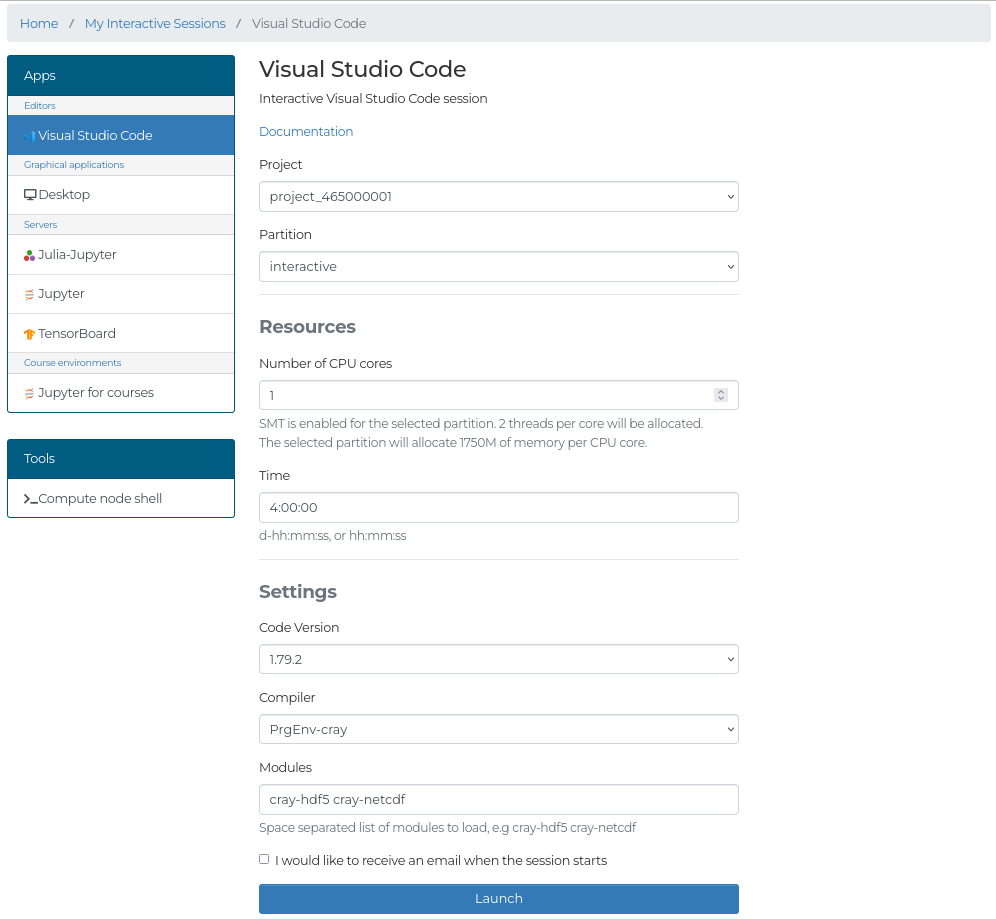
Task: Click the Modules input field
Action: click(498, 799)
